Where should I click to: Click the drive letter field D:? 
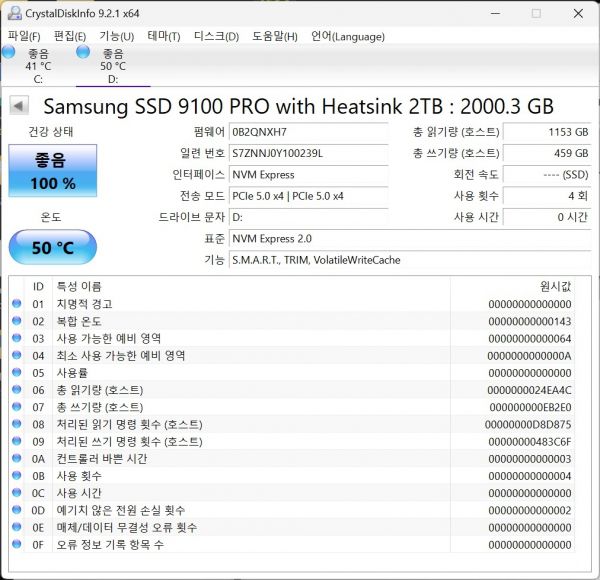click(x=308, y=217)
